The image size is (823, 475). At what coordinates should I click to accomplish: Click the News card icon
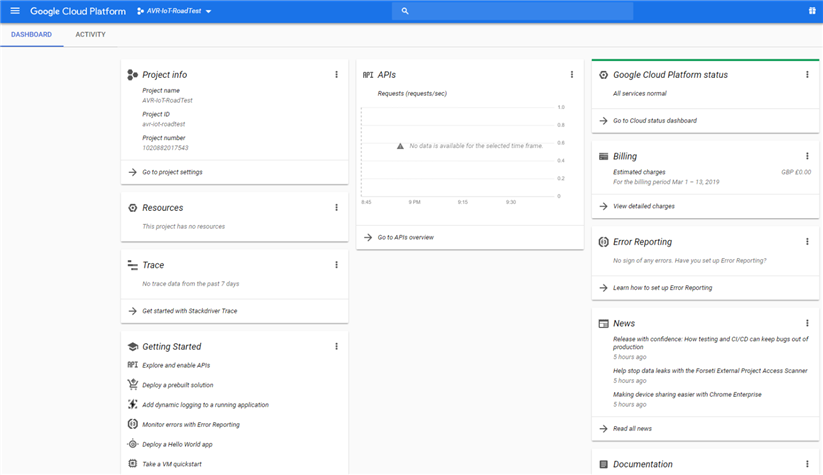click(603, 324)
